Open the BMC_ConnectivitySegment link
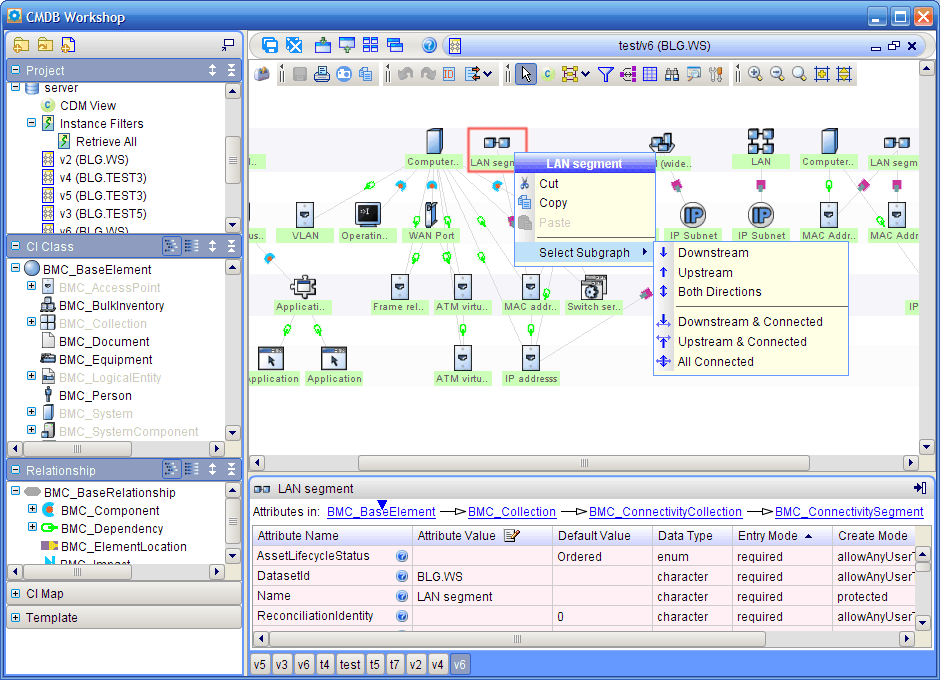Image resolution: width=940 pixels, height=680 pixels. point(849,511)
